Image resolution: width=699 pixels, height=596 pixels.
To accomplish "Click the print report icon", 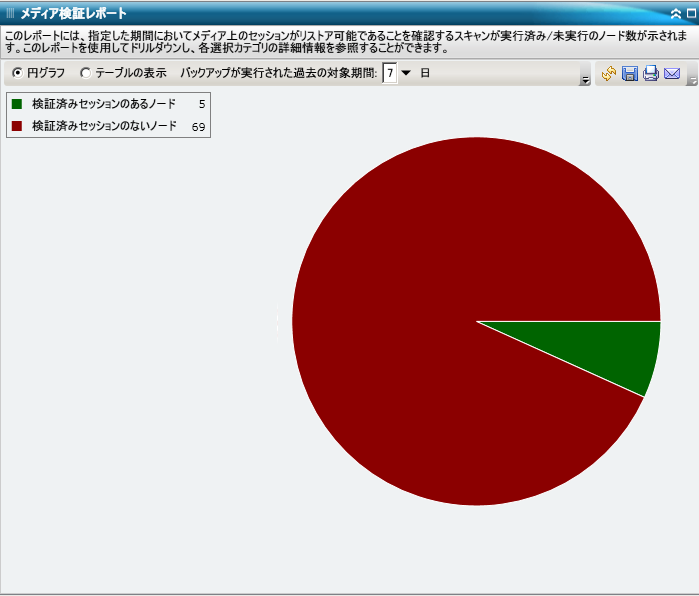I will click(651, 73).
